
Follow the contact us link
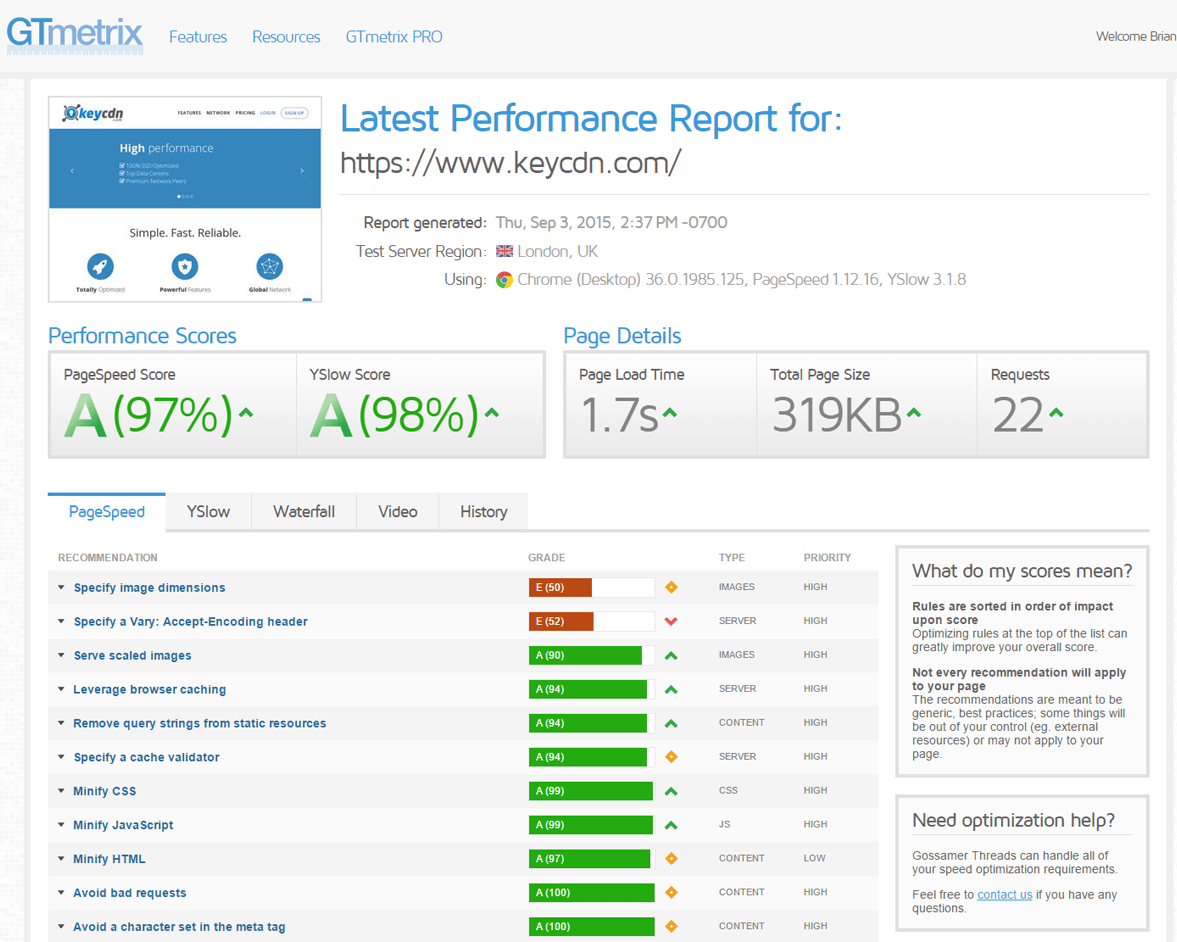point(1004,894)
